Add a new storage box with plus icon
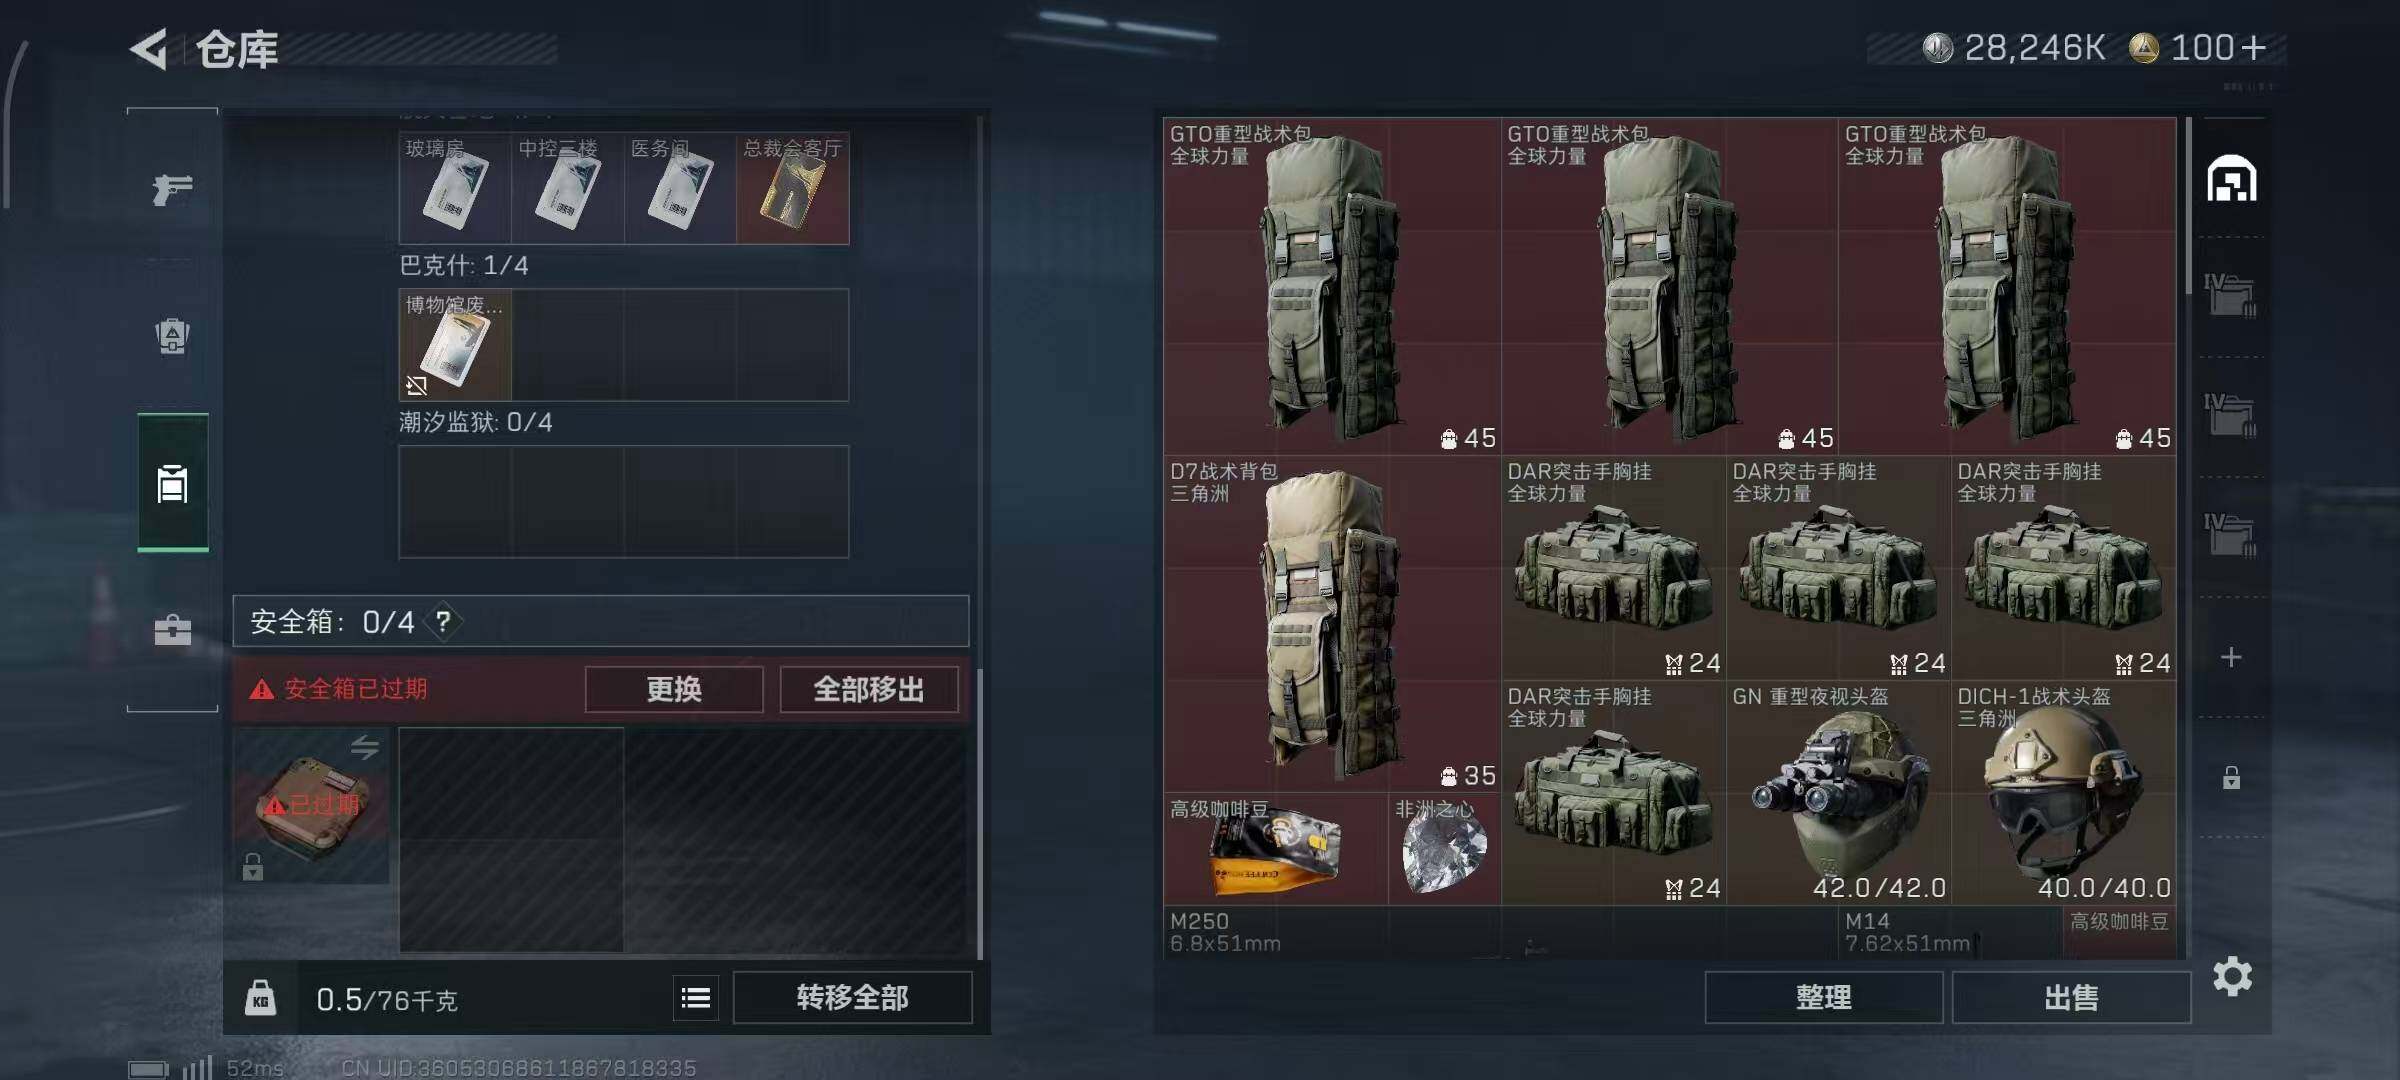 [2230, 657]
